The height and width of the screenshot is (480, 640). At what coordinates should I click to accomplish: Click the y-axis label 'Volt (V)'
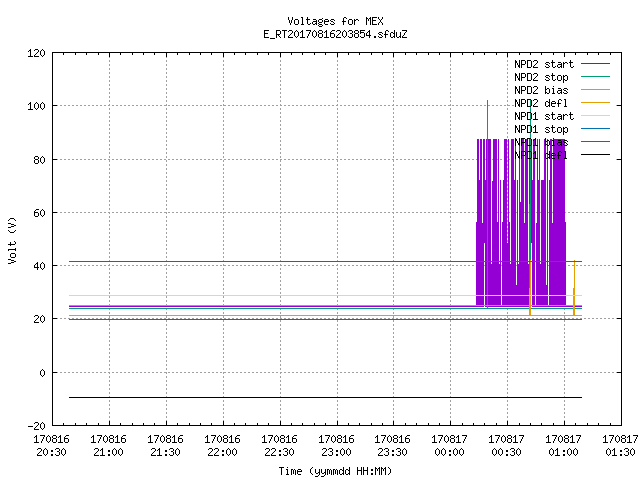(13, 240)
